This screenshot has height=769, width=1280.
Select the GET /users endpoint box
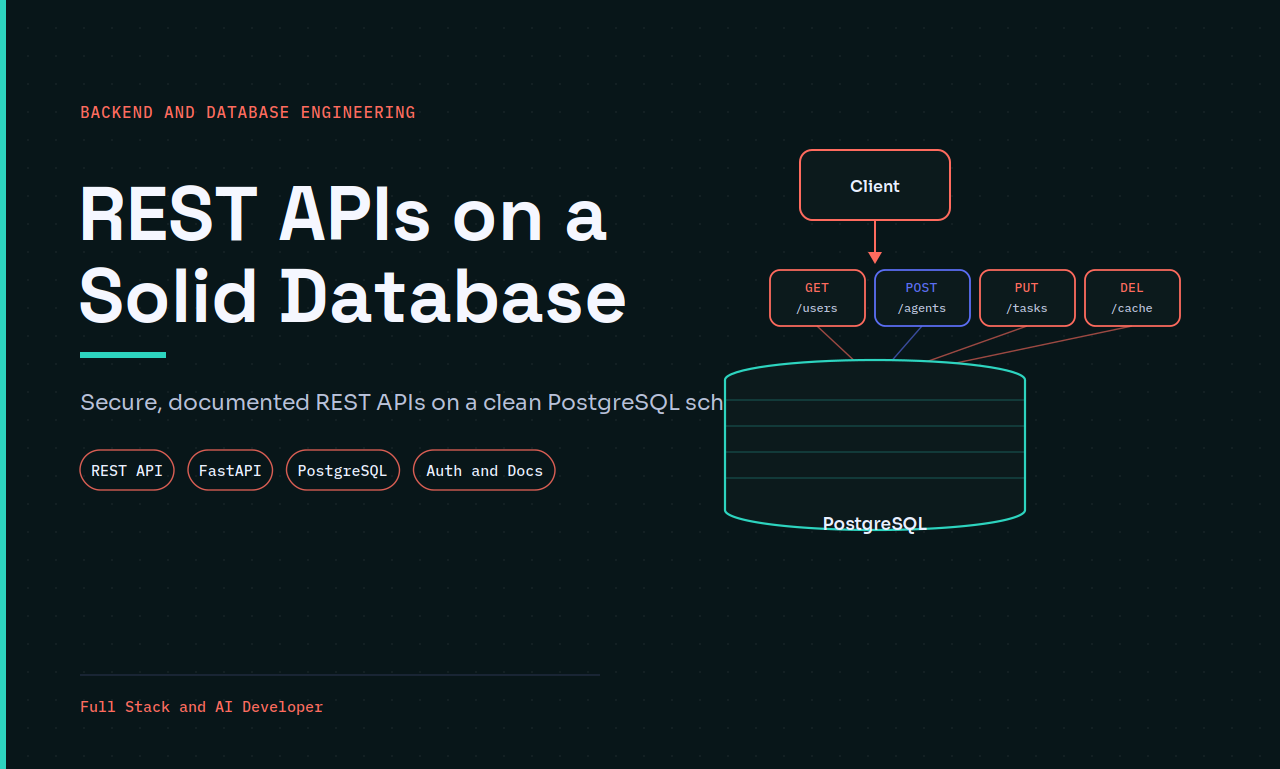[817, 298]
